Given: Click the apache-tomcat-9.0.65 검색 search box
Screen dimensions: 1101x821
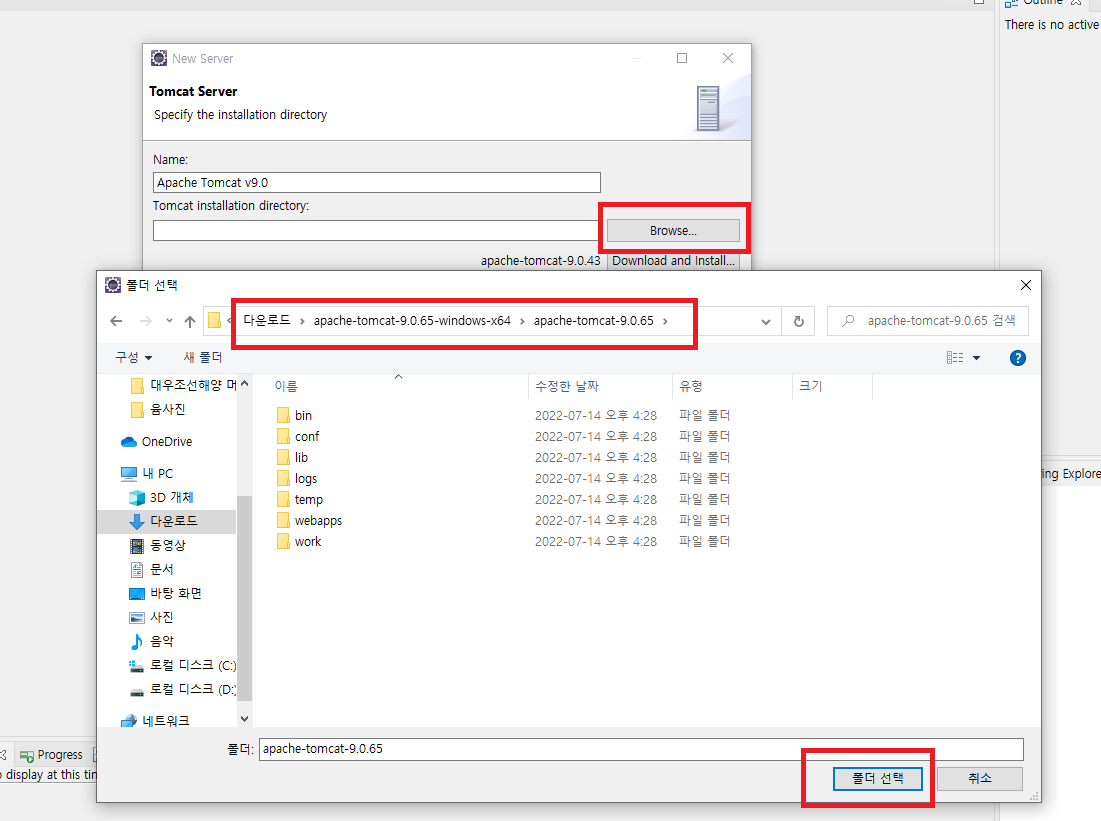Looking at the screenshot, I should (x=928, y=321).
